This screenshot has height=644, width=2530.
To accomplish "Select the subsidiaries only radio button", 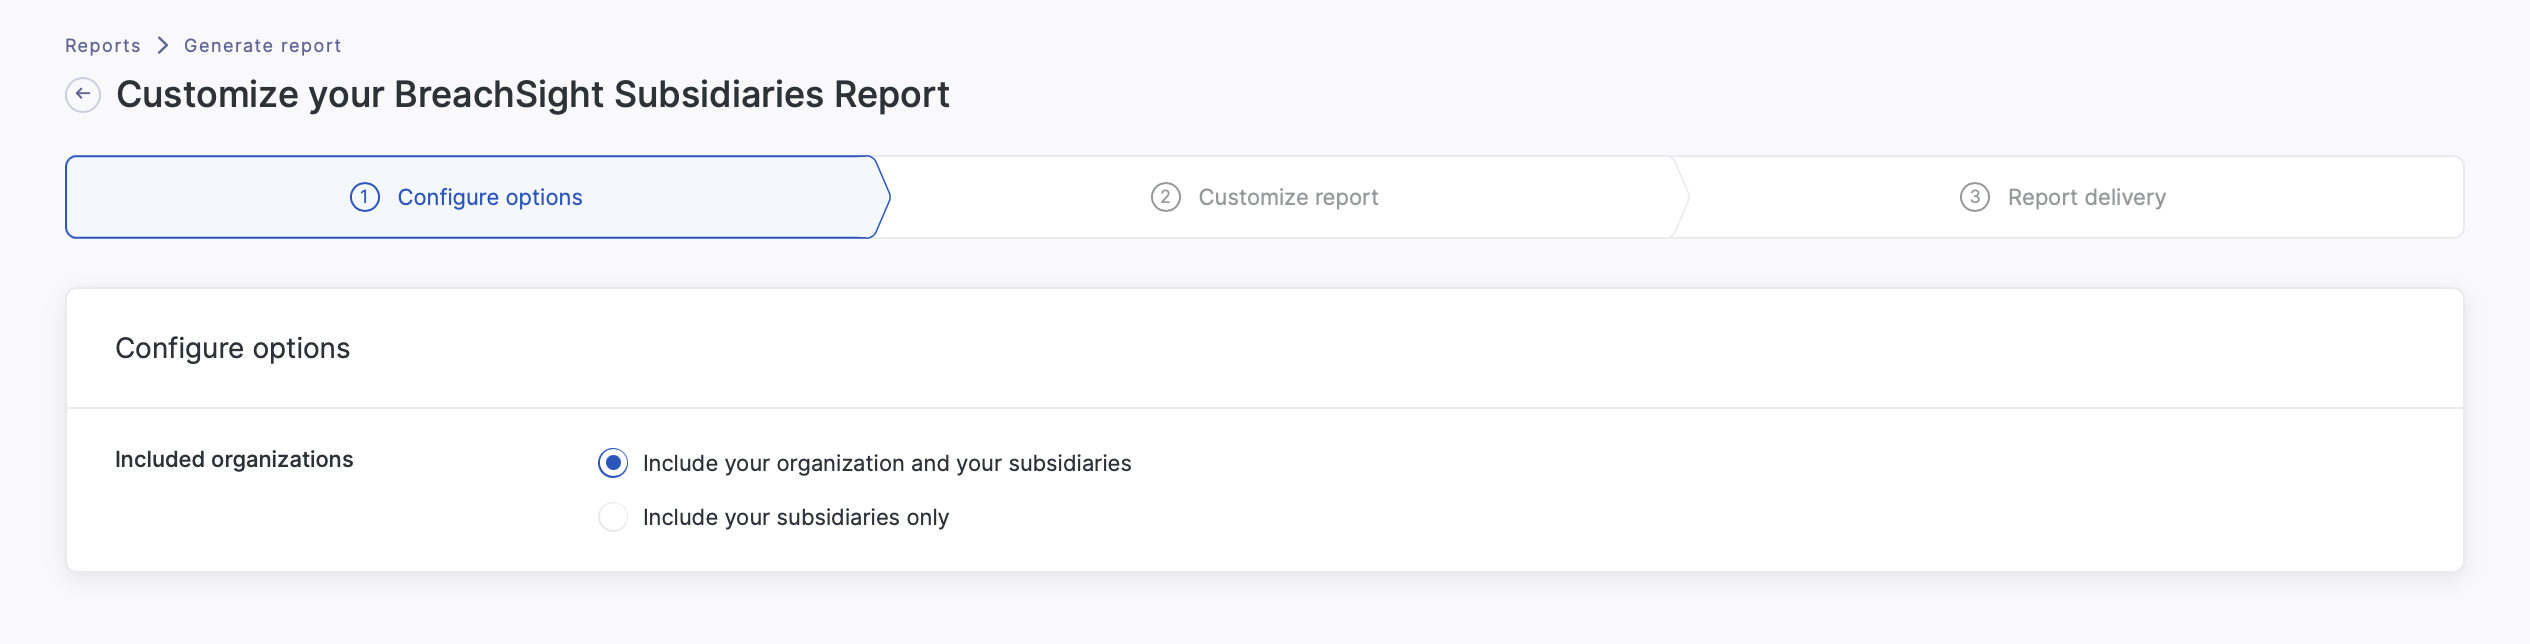I will click(x=613, y=517).
